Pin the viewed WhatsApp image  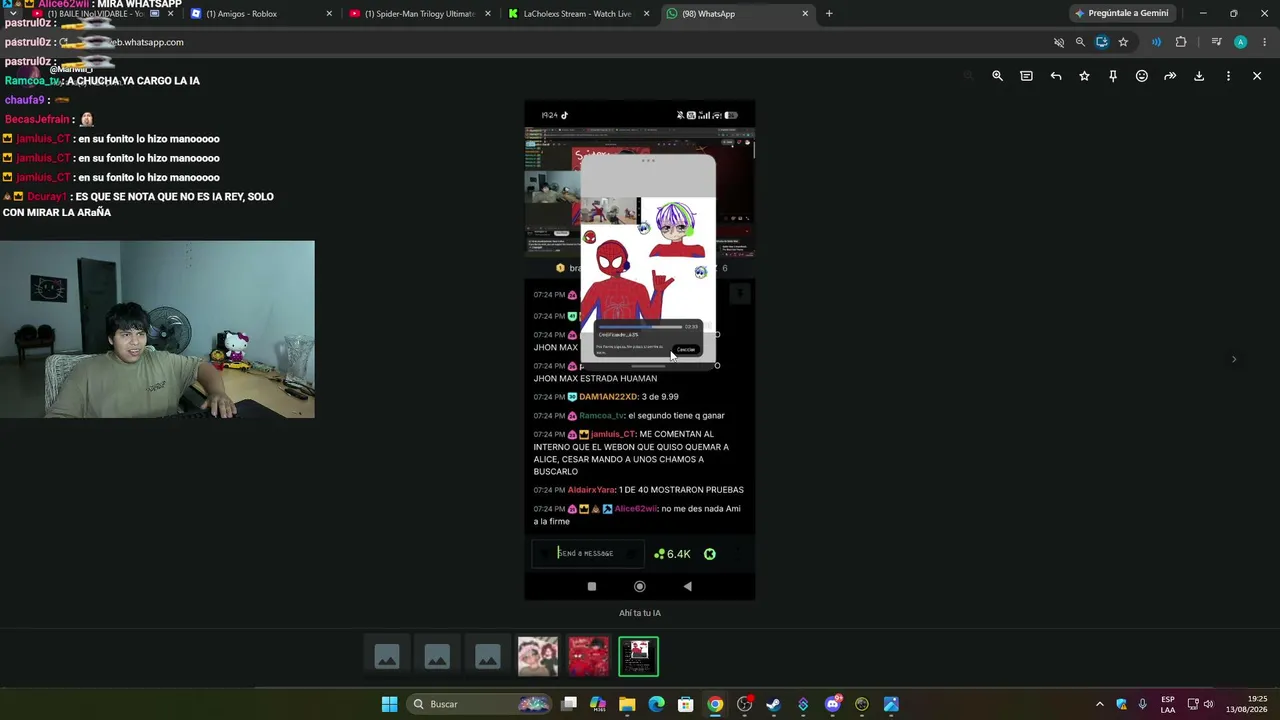(x=1113, y=76)
